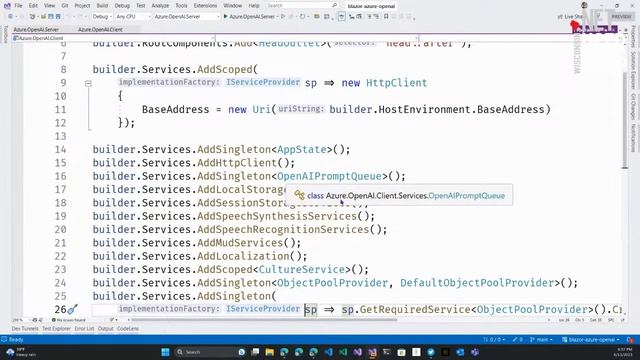Click the Start Without Debugging icon
Viewport: 640px width, 360px height.
click(x=283, y=16)
